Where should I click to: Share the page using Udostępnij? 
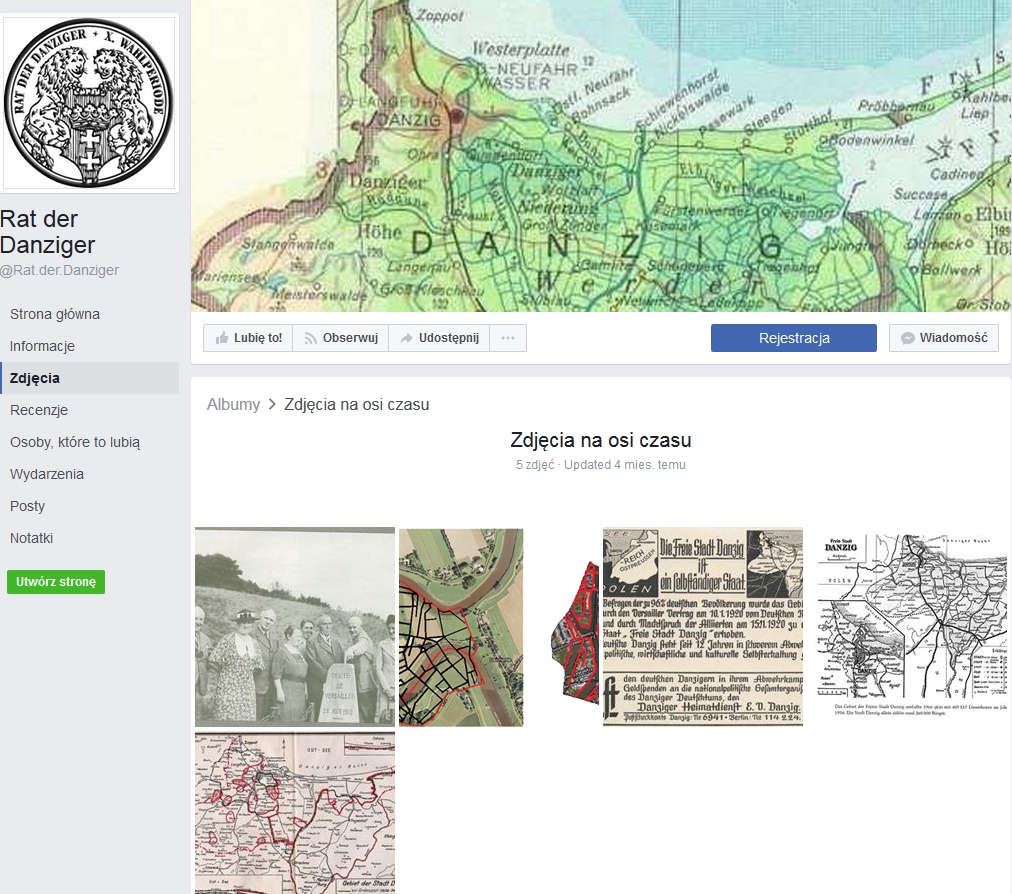[x=438, y=338]
